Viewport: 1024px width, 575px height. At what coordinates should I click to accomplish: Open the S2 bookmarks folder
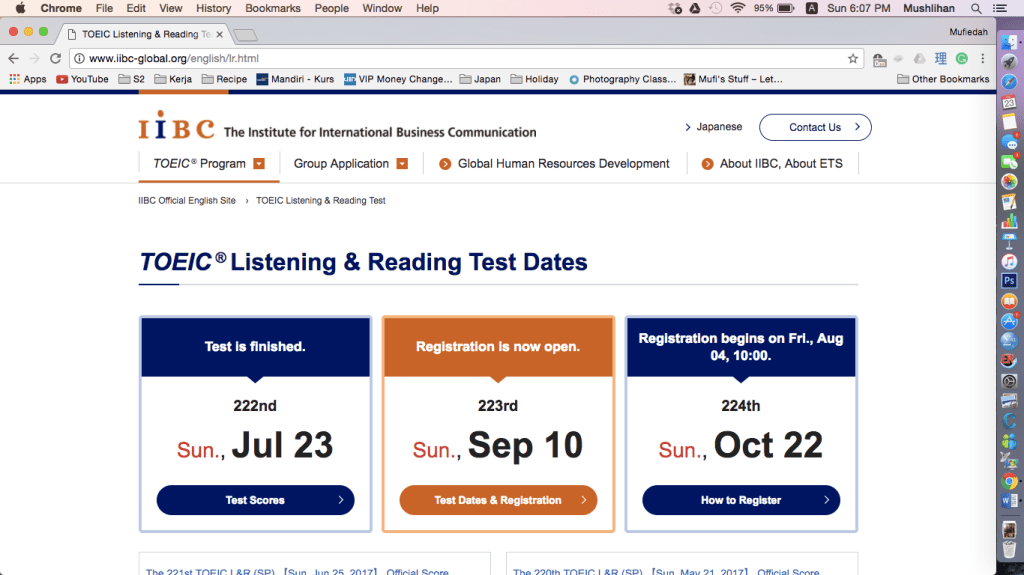click(131, 79)
